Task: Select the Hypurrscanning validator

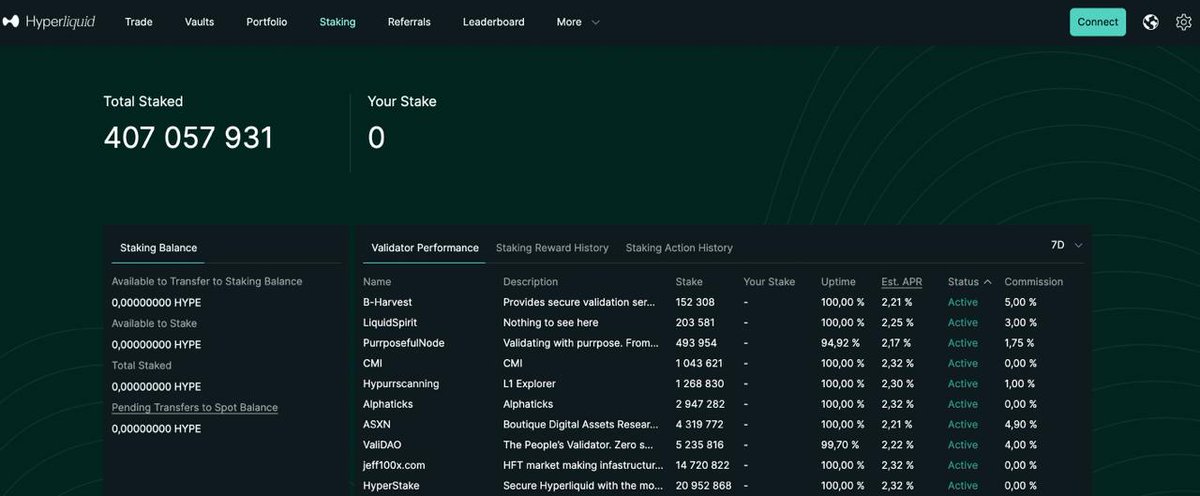Action: click(x=401, y=384)
